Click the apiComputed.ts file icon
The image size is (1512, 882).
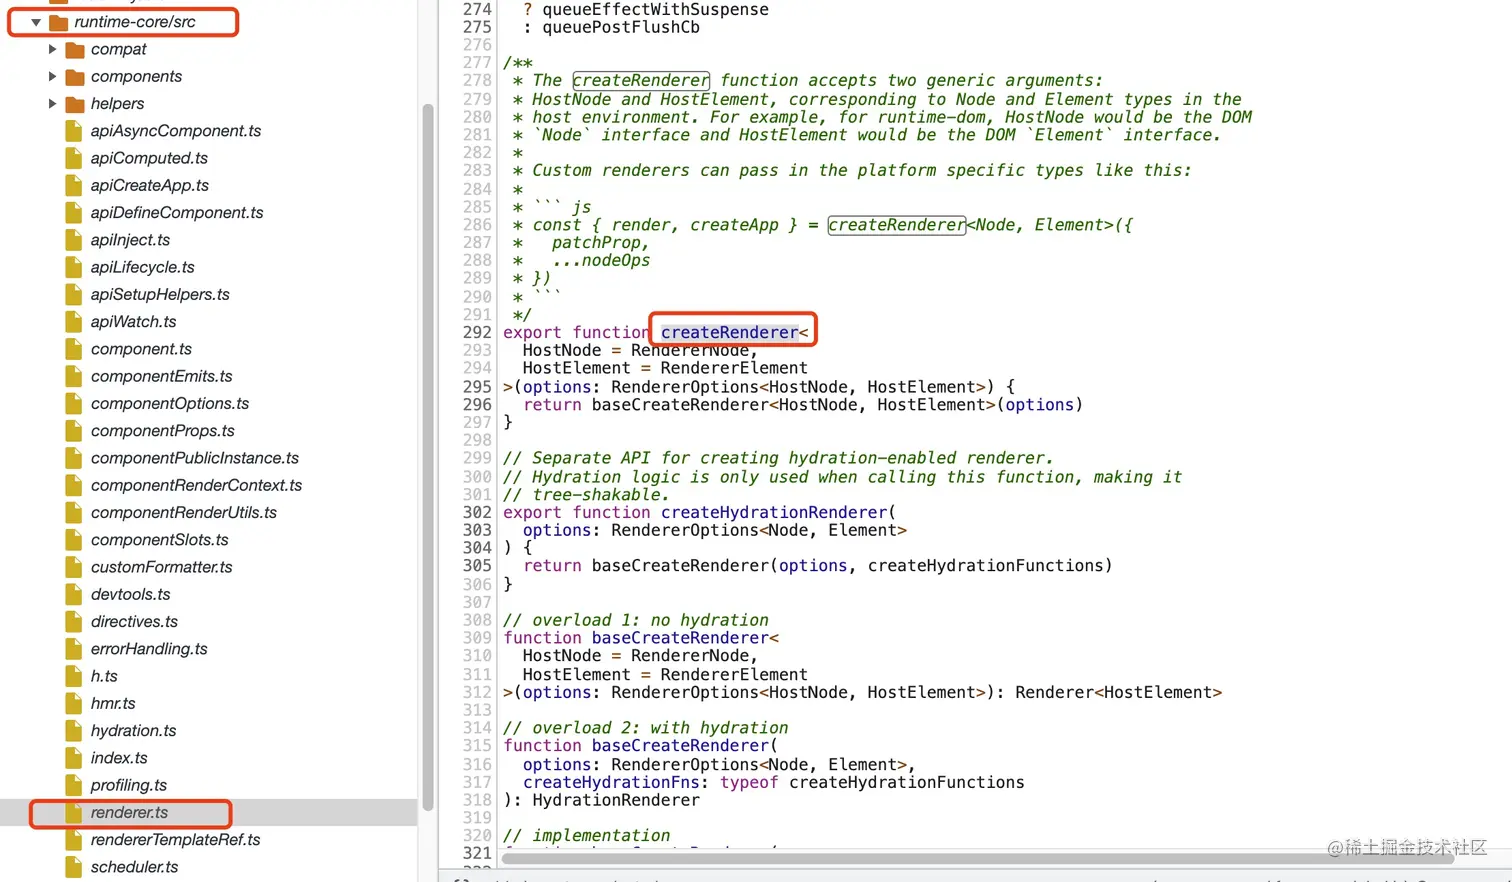[73, 158]
